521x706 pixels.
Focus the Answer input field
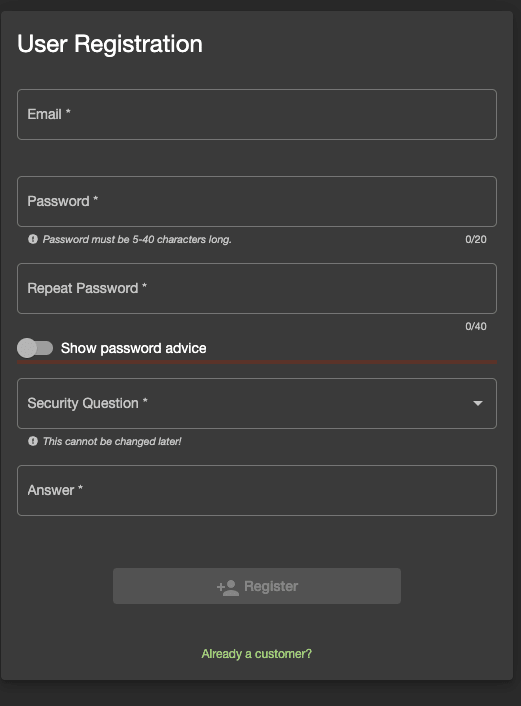click(257, 490)
